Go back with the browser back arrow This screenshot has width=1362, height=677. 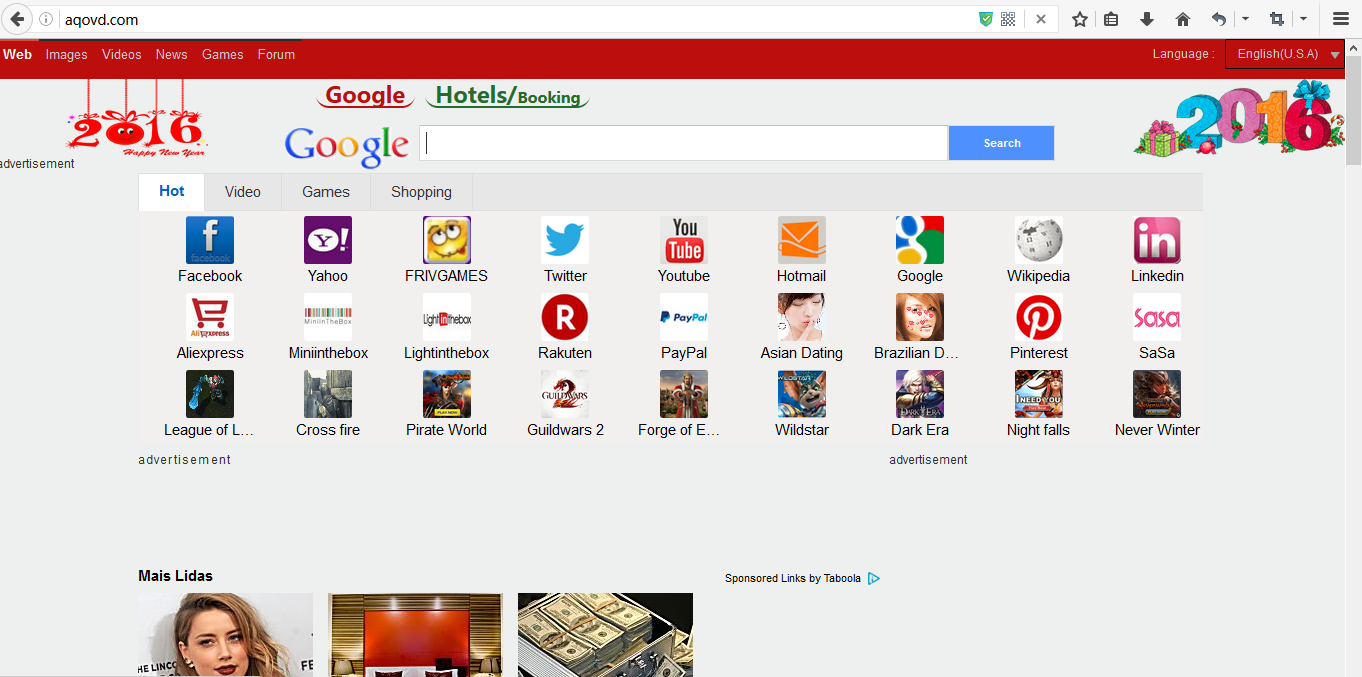click(17, 19)
